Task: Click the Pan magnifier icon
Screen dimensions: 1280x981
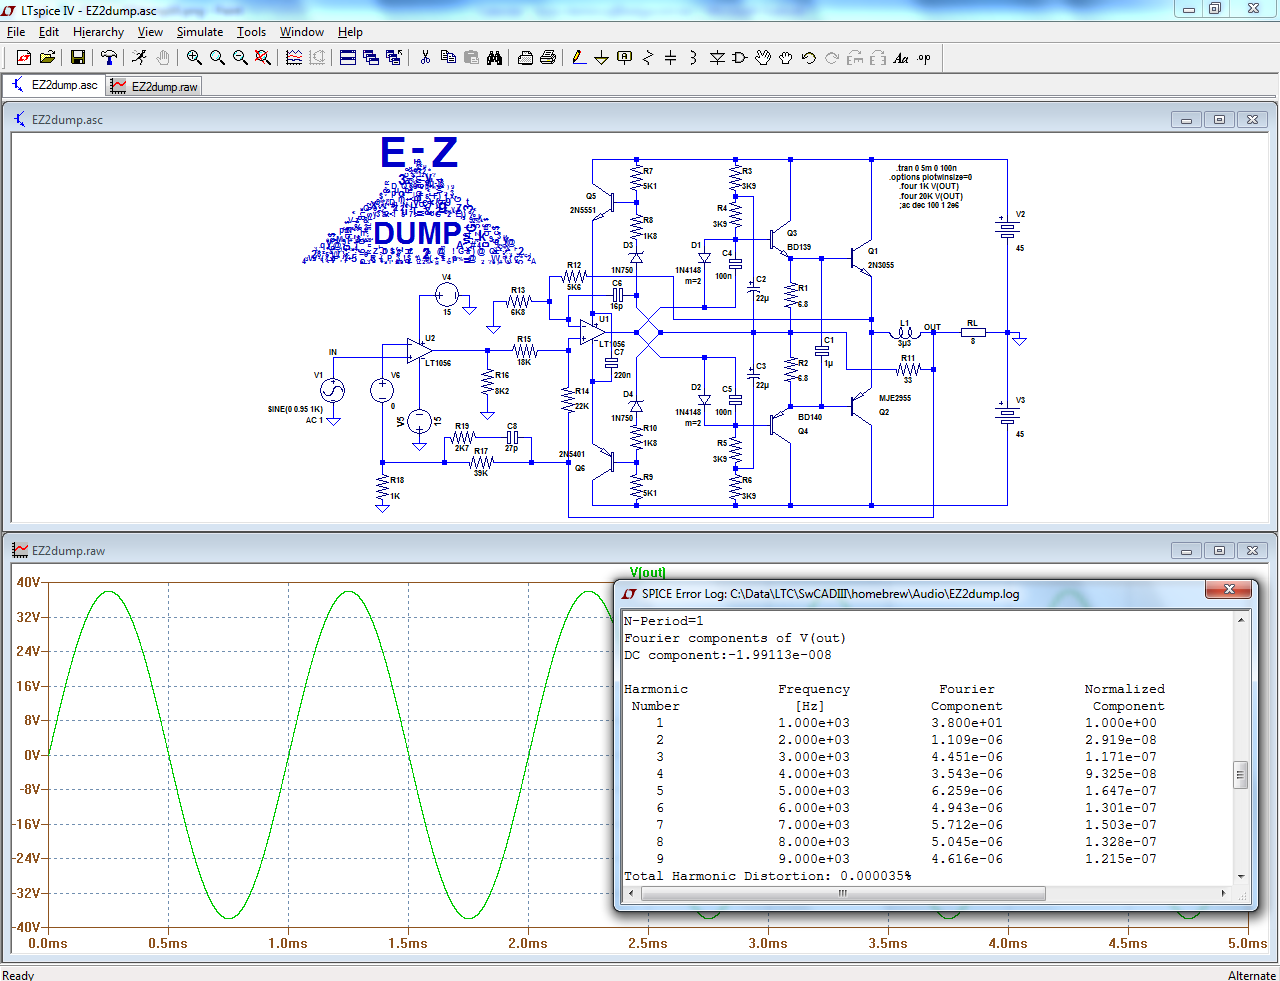Action: pyautogui.click(x=217, y=58)
